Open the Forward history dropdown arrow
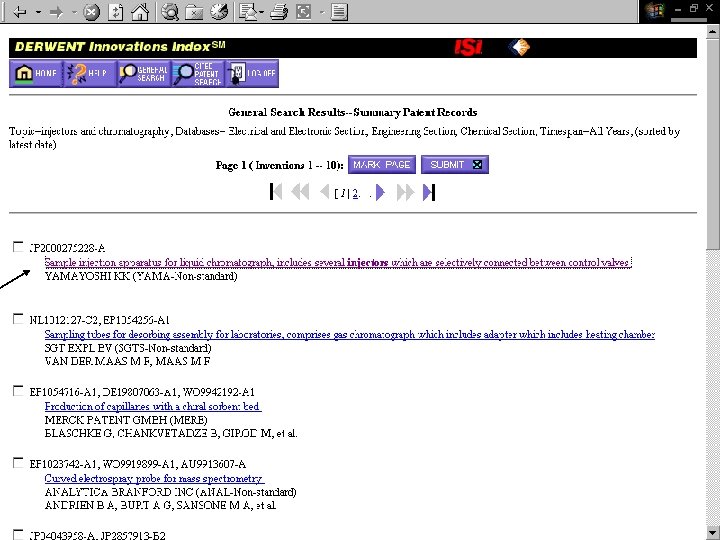Viewport: 720px width, 540px height. (x=74, y=12)
